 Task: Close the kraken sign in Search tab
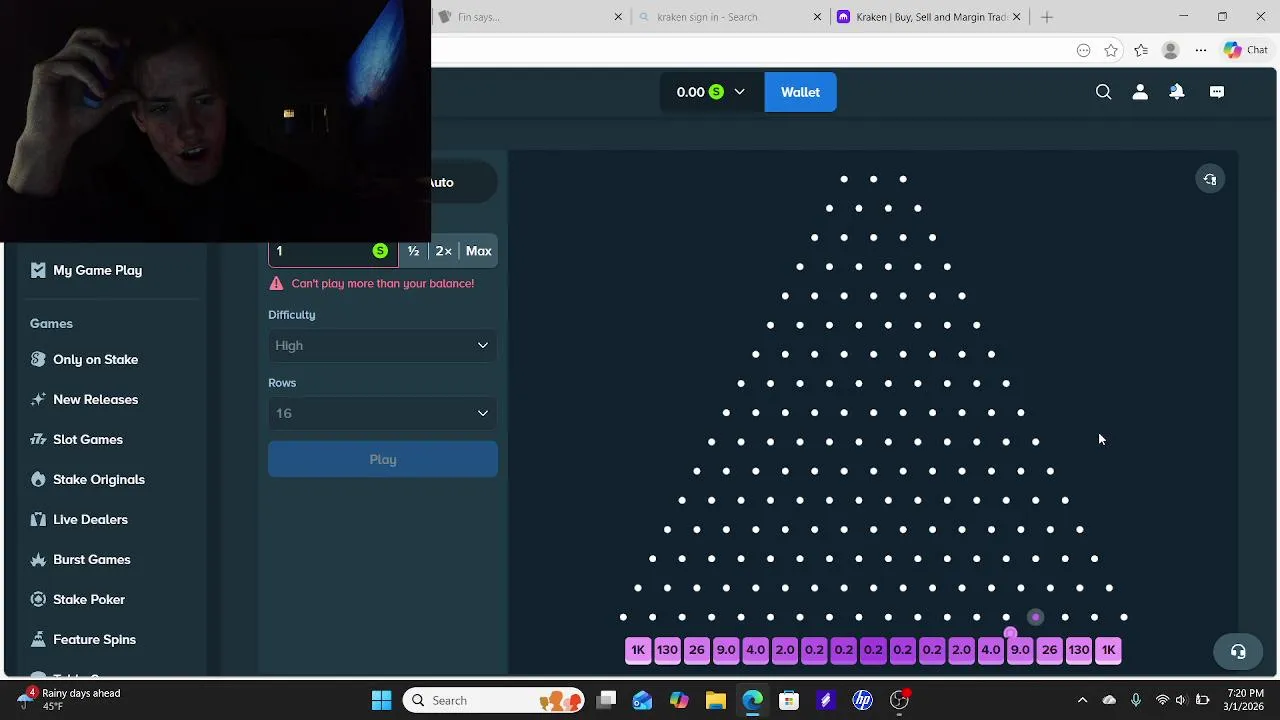(817, 17)
